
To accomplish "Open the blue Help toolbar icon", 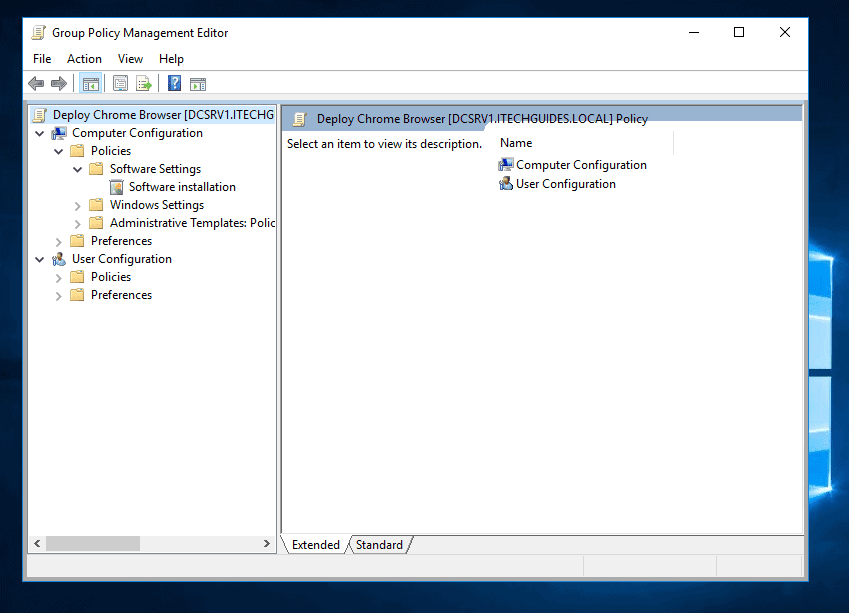I will (x=174, y=83).
